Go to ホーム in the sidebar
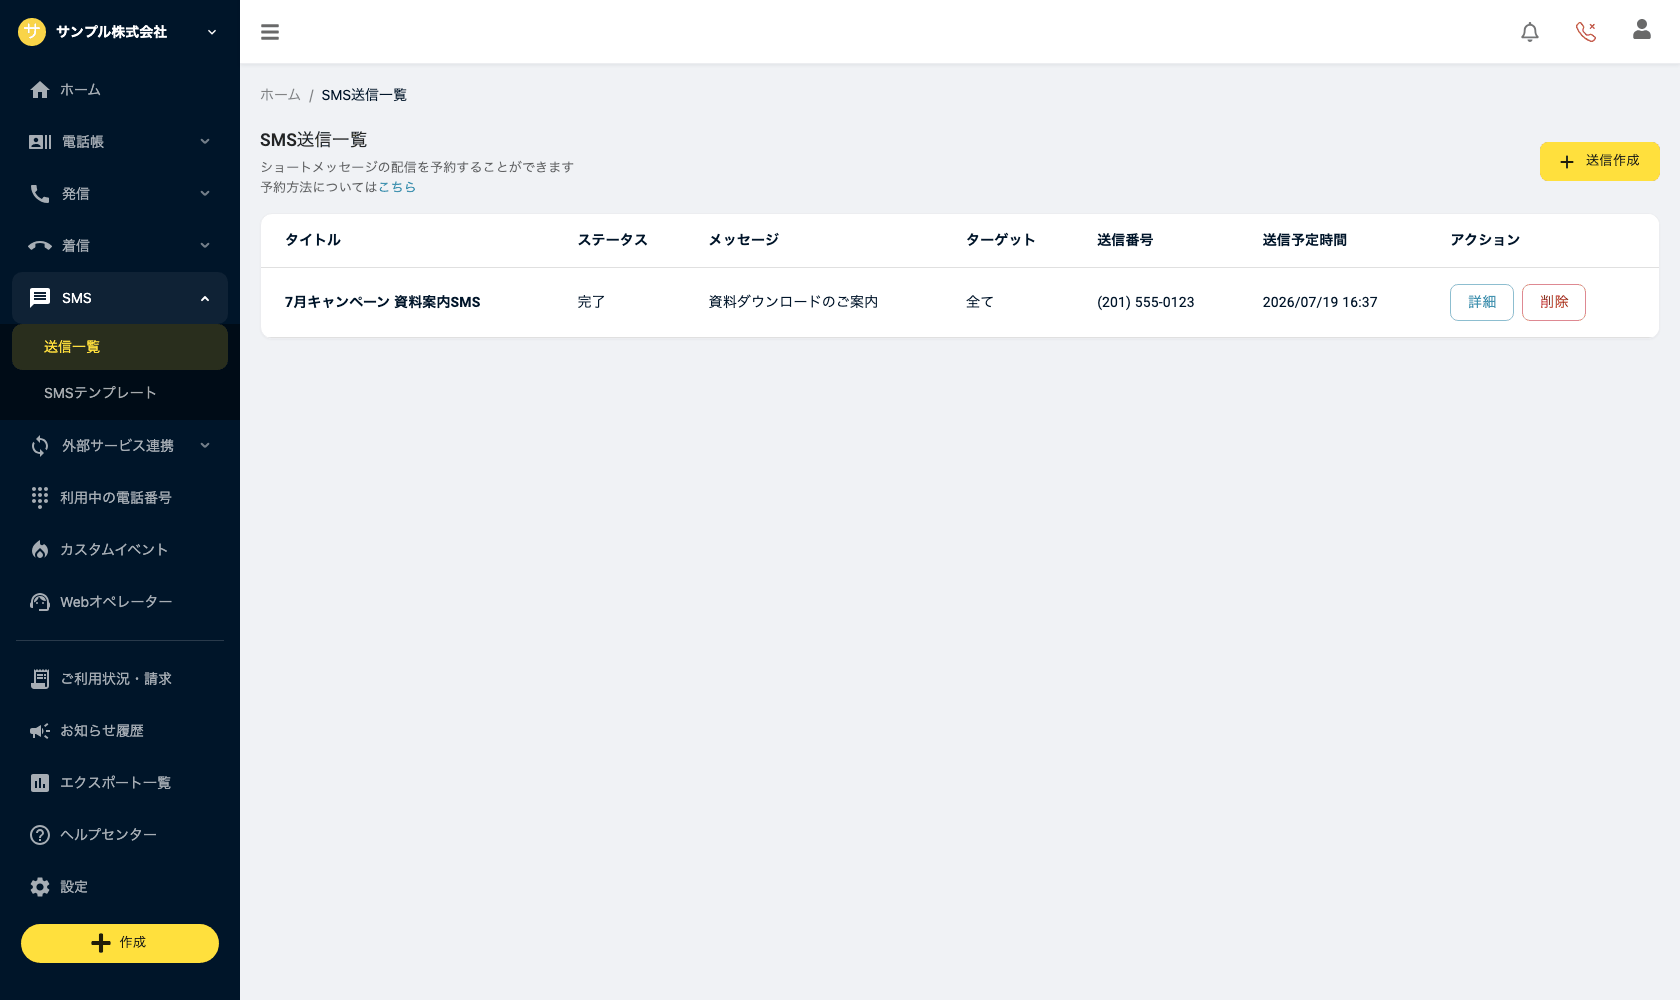 pos(120,90)
